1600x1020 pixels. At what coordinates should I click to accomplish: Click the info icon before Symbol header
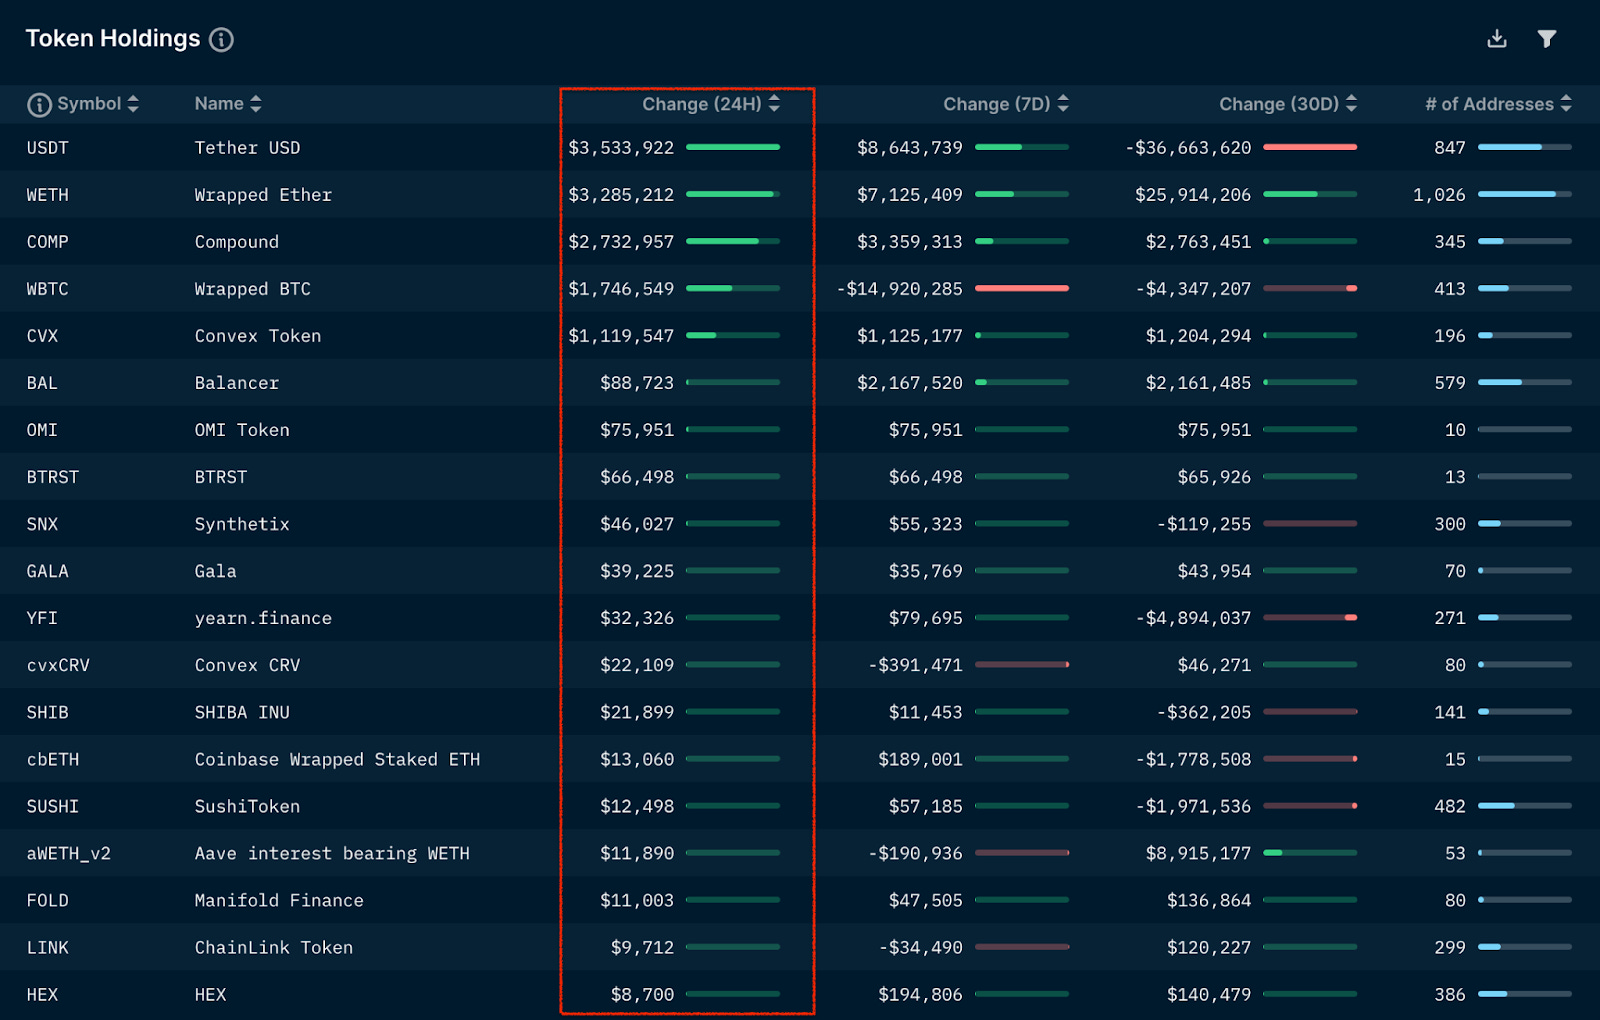(x=39, y=104)
